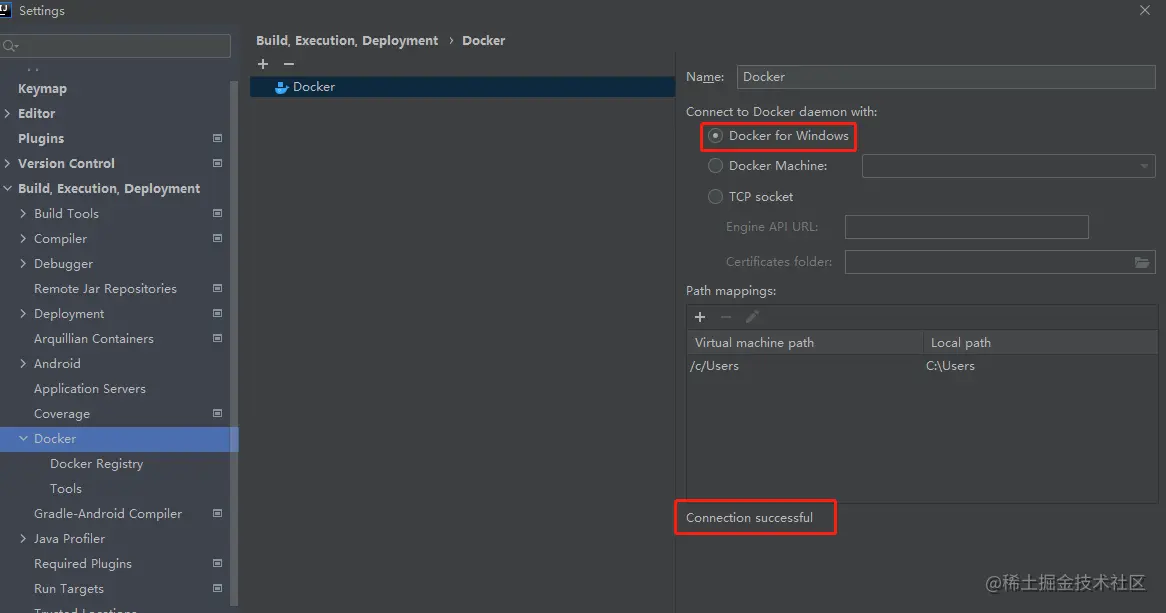Viewport: 1166px width, 613px height.
Task: Open Docker Tools settings
Action: click(65, 489)
